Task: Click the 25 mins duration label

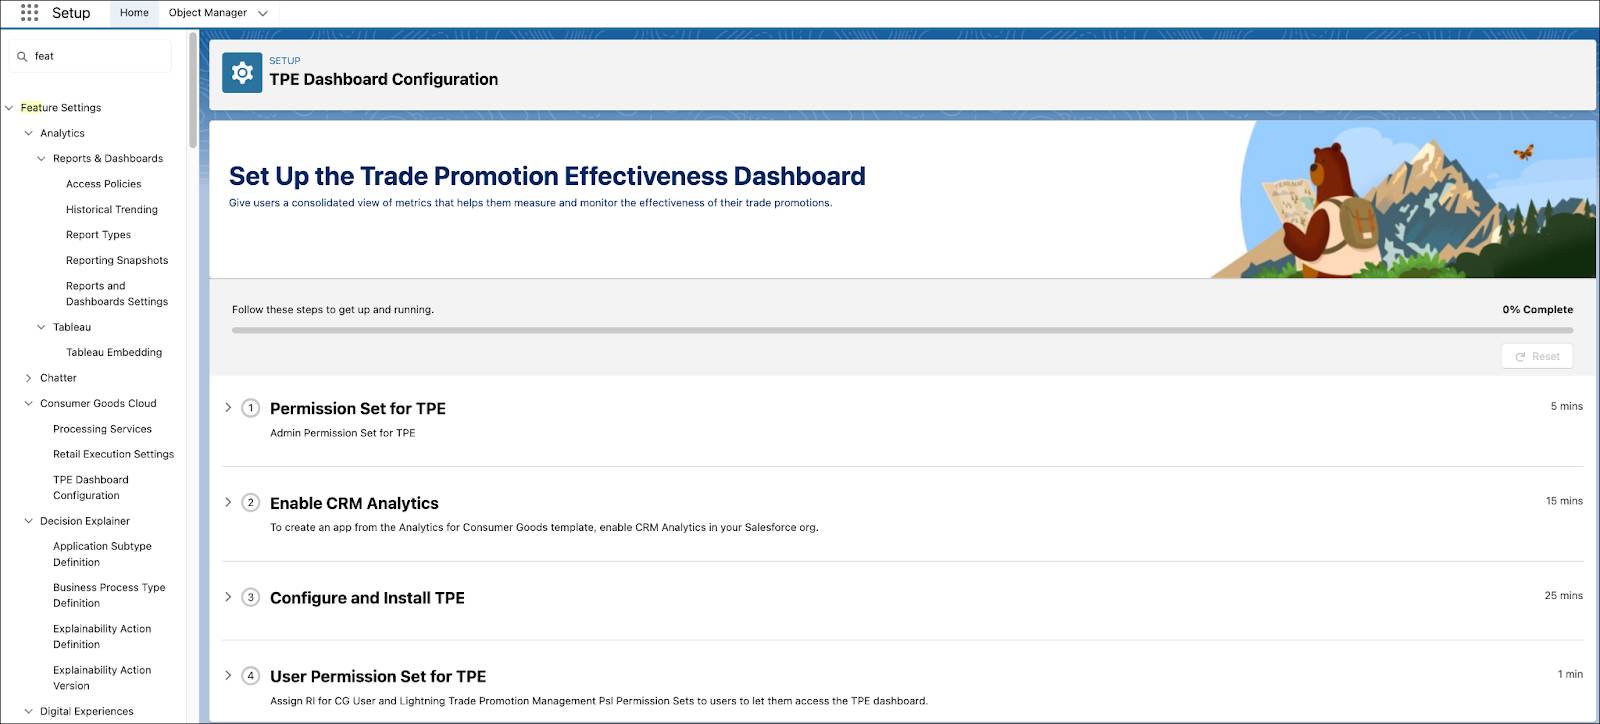Action: coord(1563,596)
